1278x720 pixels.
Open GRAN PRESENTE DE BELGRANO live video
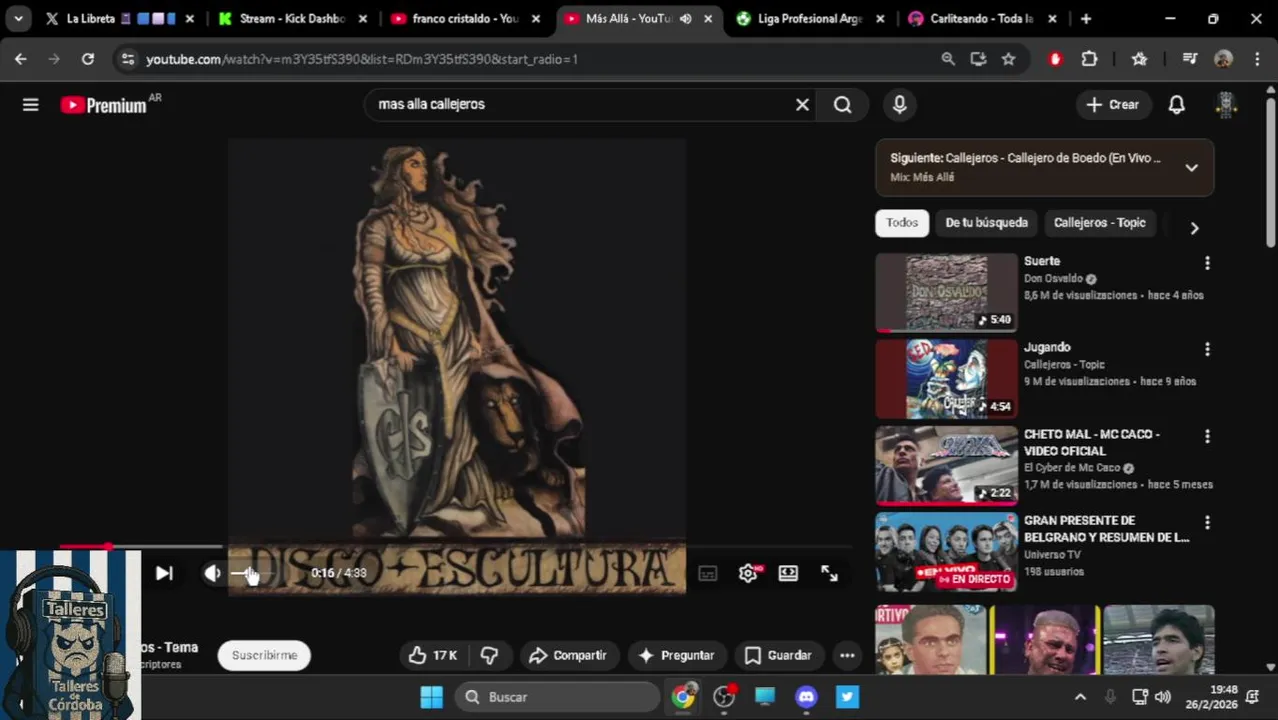(x=946, y=551)
